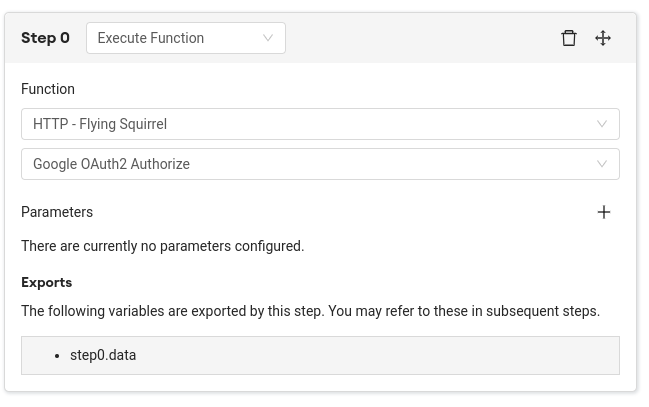Click the move/drag handle icon for Step 0

tap(603, 38)
